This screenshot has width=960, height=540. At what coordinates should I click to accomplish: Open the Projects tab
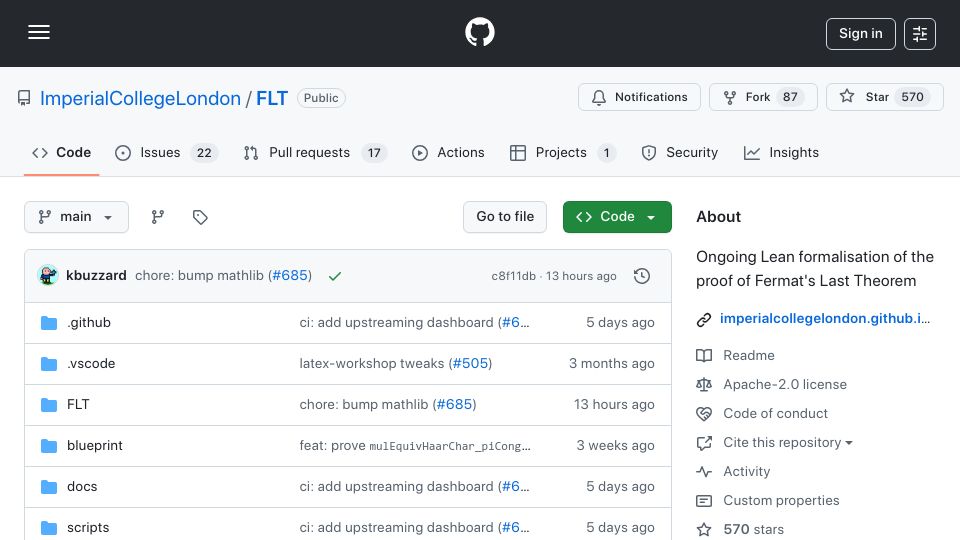tap(562, 152)
